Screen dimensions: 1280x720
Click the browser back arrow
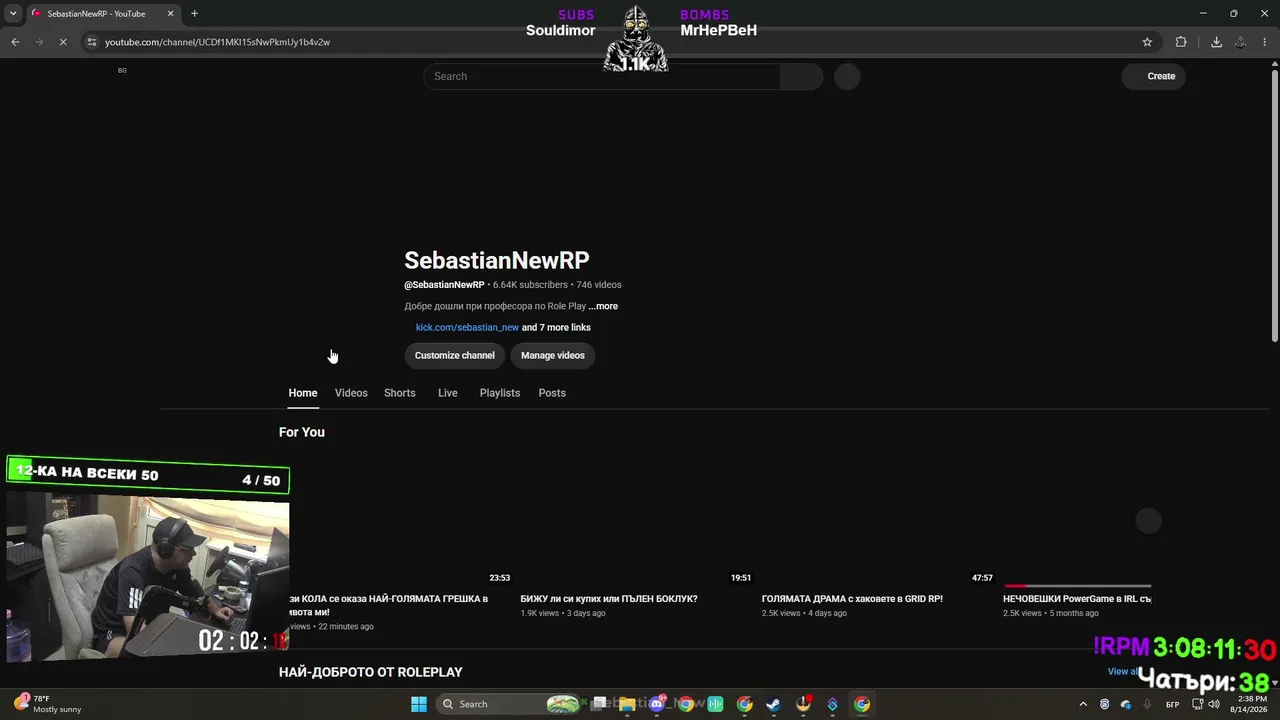15,42
